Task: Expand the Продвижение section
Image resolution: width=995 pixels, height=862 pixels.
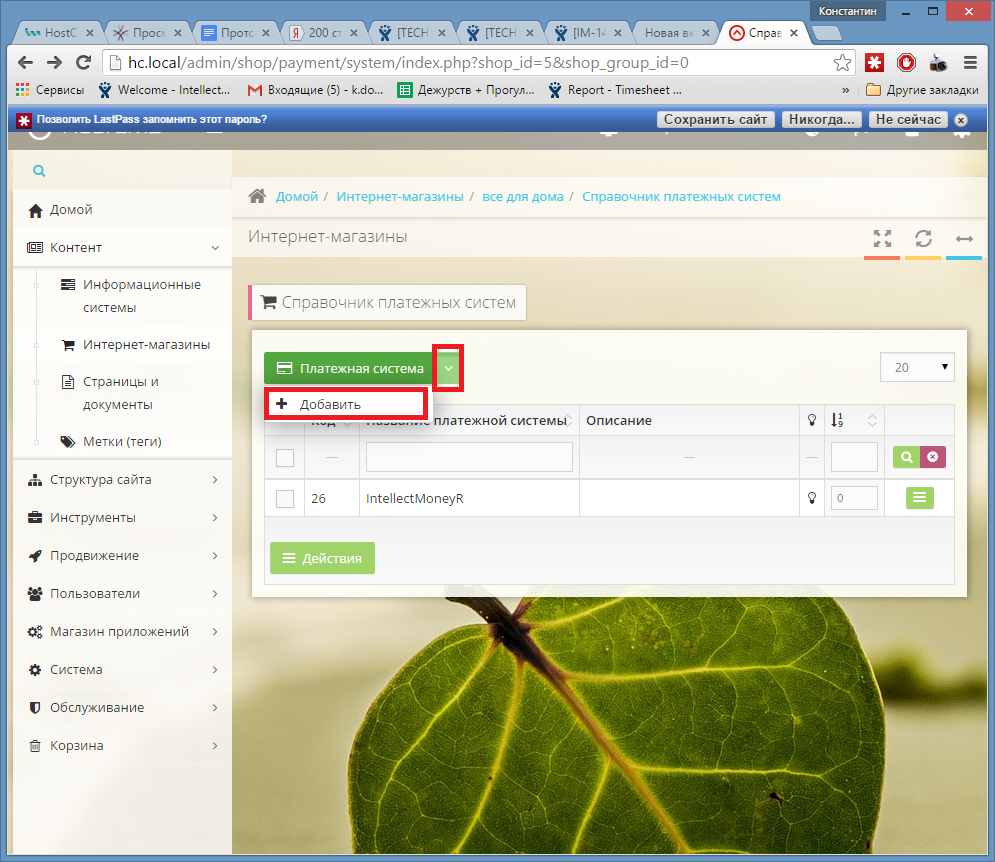Action: tap(122, 555)
